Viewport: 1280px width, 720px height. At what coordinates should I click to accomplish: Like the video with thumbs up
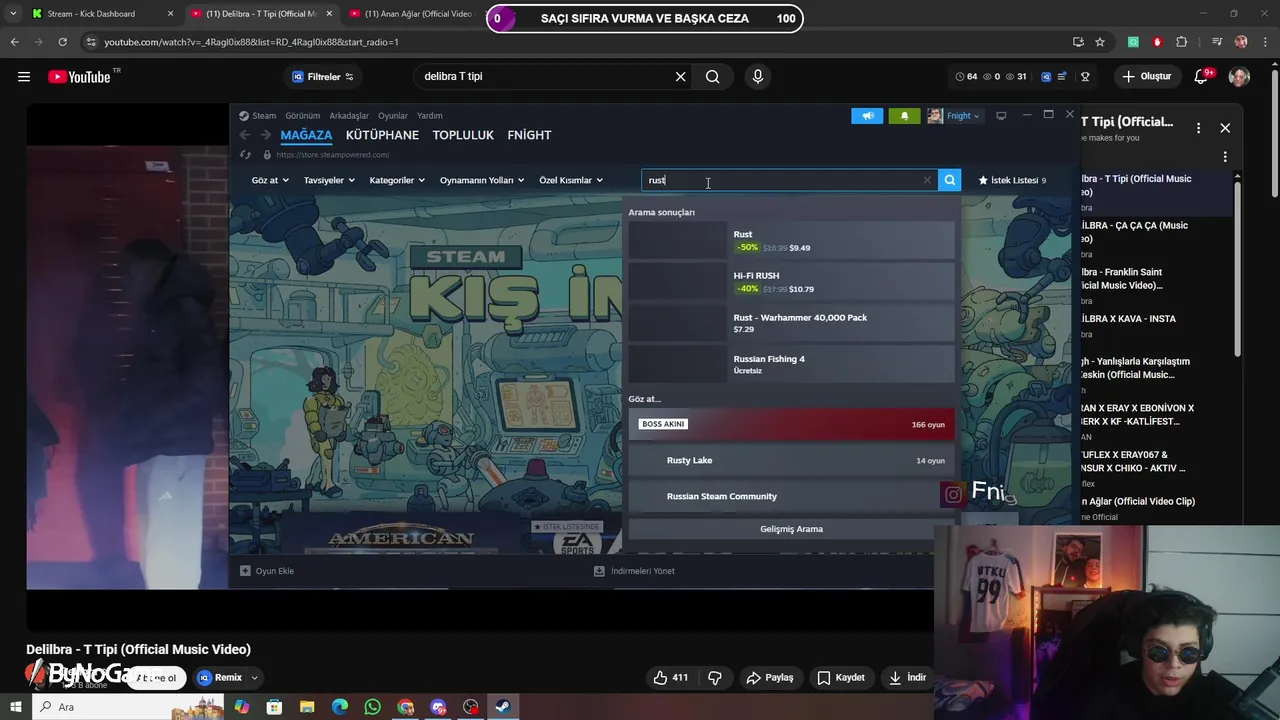pyautogui.click(x=670, y=678)
